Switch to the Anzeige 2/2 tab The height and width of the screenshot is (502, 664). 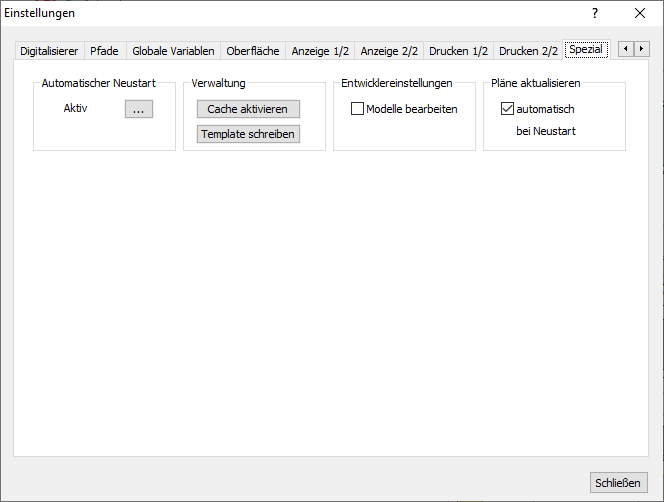[x=389, y=51]
